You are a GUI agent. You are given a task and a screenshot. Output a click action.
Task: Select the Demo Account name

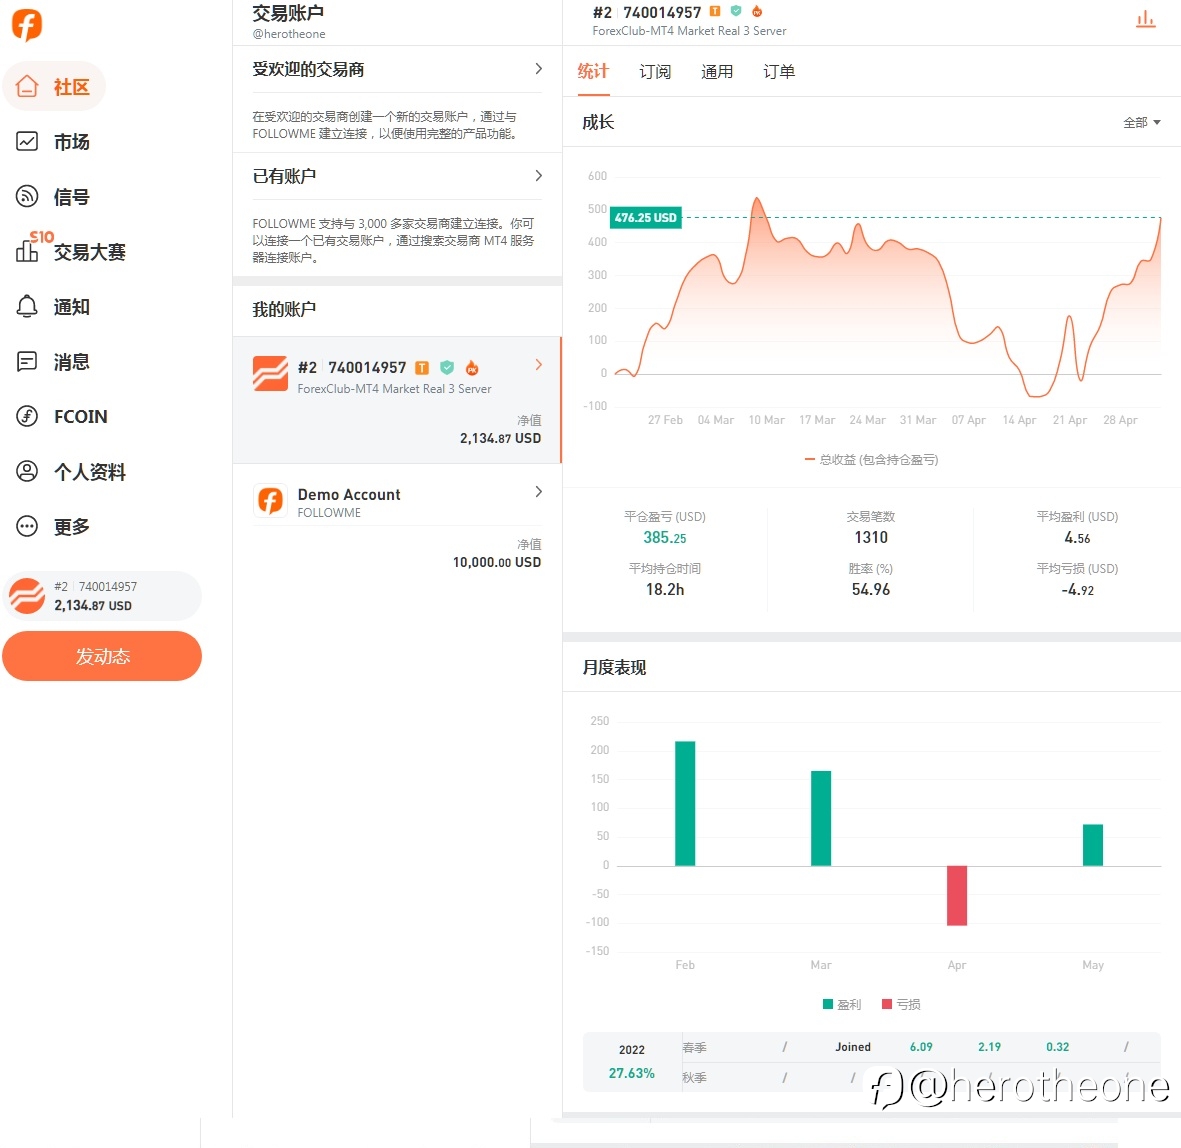tap(349, 494)
